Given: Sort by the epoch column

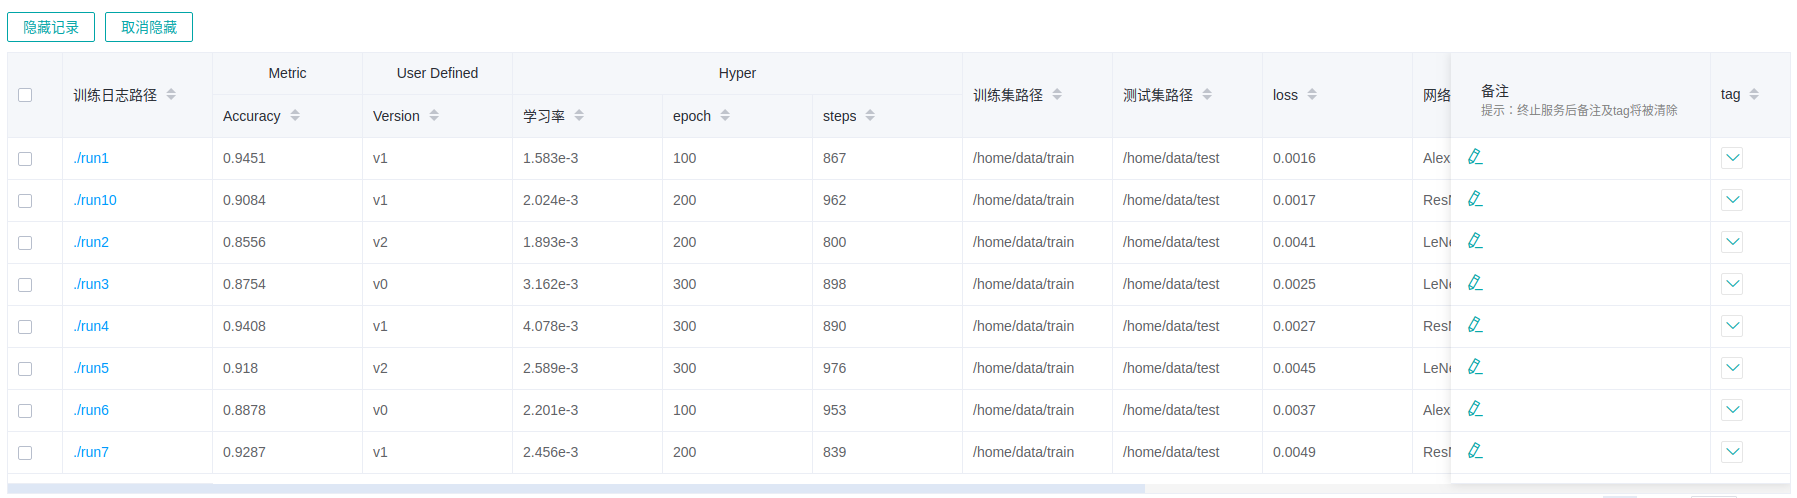Looking at the screenshot, I should pyautogui.click(x=725, y=116).
